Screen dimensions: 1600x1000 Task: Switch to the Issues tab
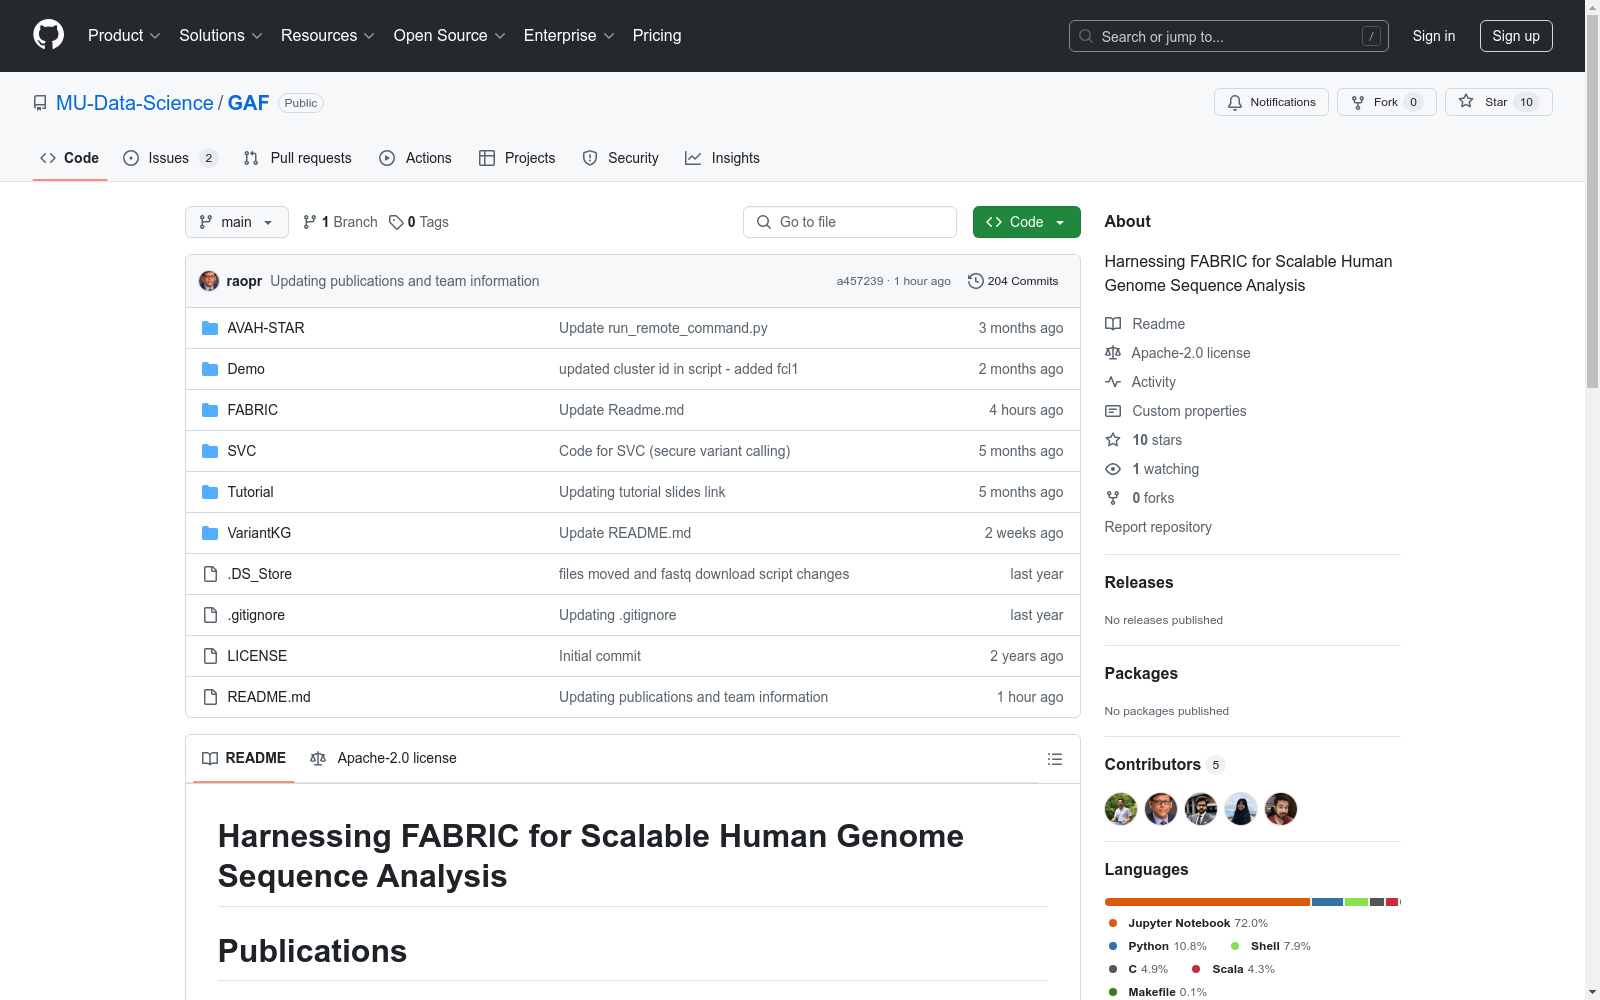[170, 158]
